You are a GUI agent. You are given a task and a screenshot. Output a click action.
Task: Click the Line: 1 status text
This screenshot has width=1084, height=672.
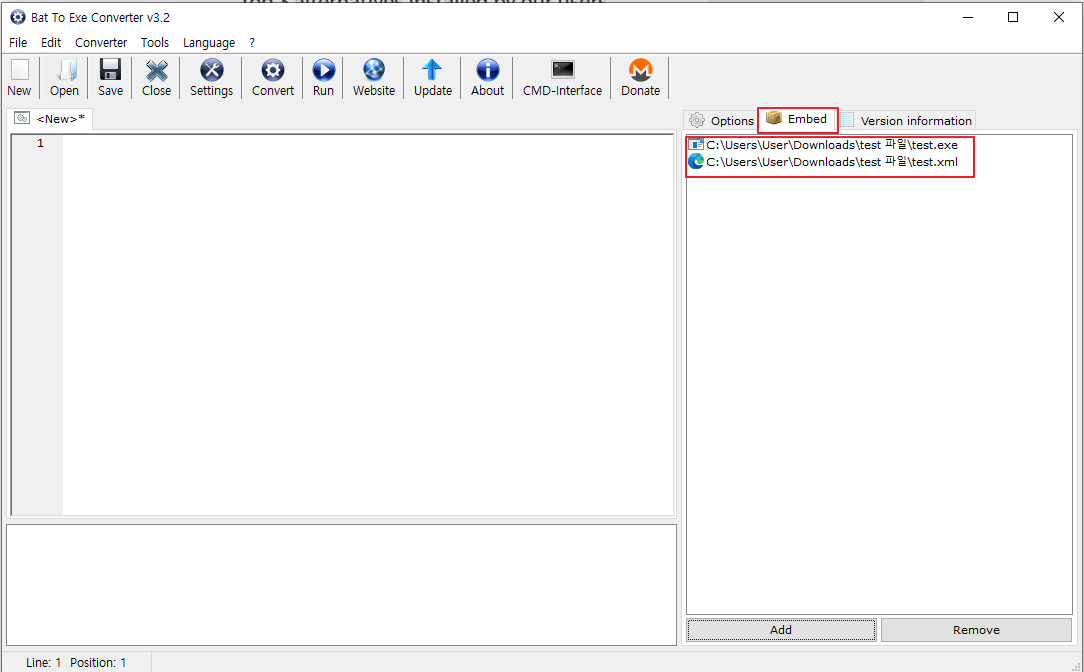click(44, 662)
